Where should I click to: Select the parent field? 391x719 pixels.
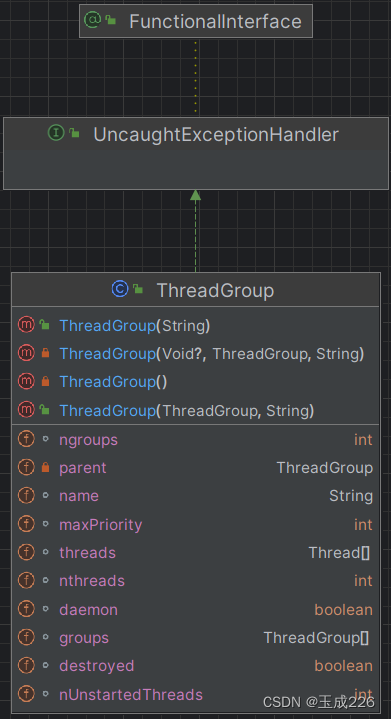196,468
